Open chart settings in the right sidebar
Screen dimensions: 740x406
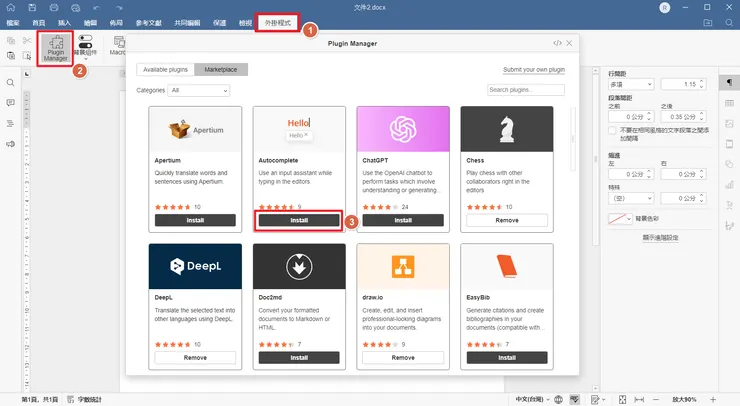[x=729, y=185]
